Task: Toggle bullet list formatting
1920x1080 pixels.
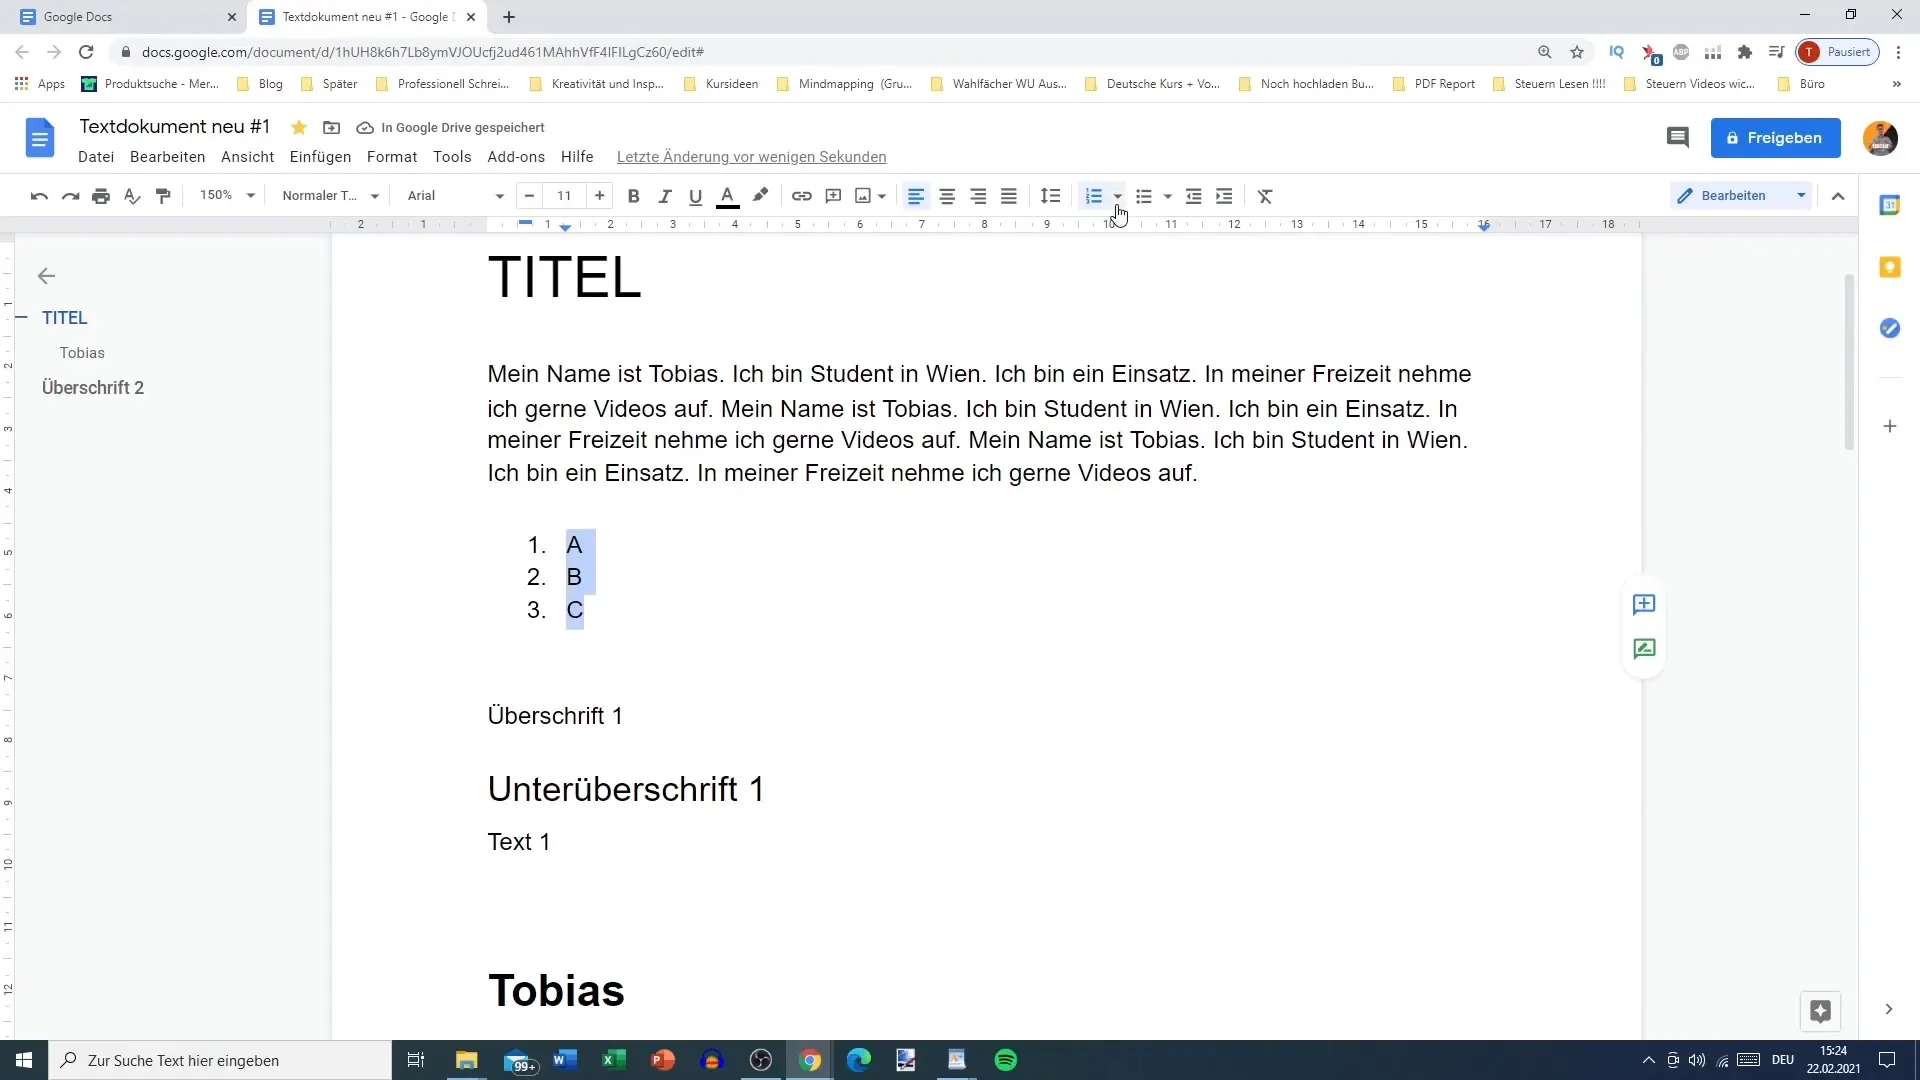Action: [x=1143, y=195]
